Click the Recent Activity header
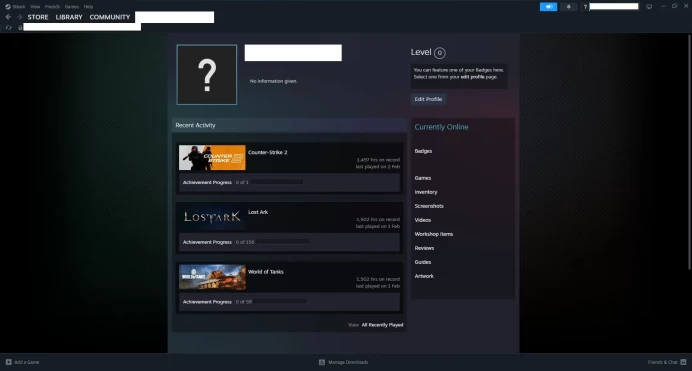Image resolution: width=692 pixels, height=371 pixels. [196, 125]
